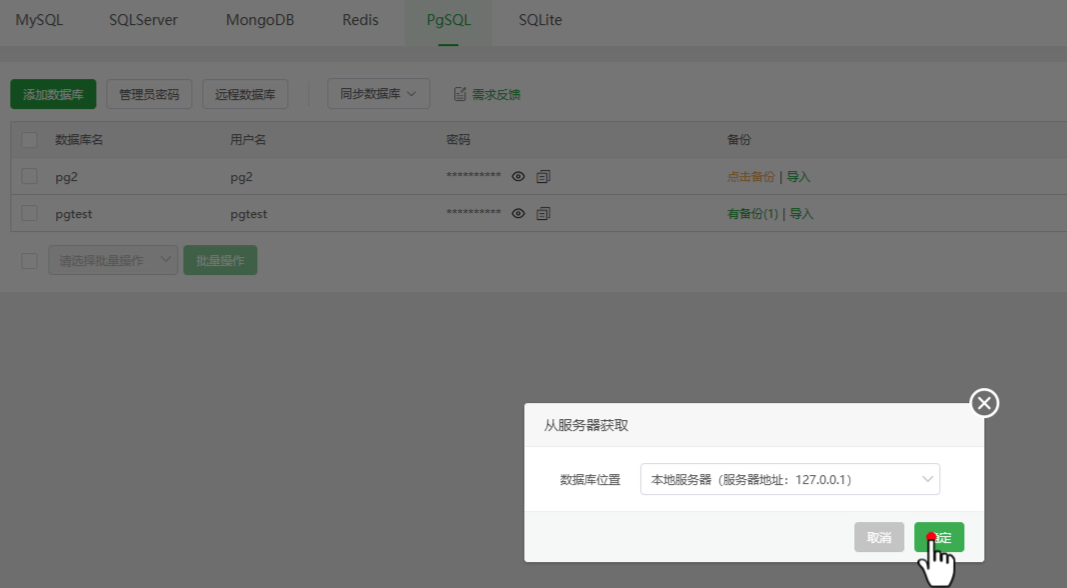The width and height of the screenshot is (1067, 588).
Task: Click the 备份 column header
Action: tap(739, 140)
